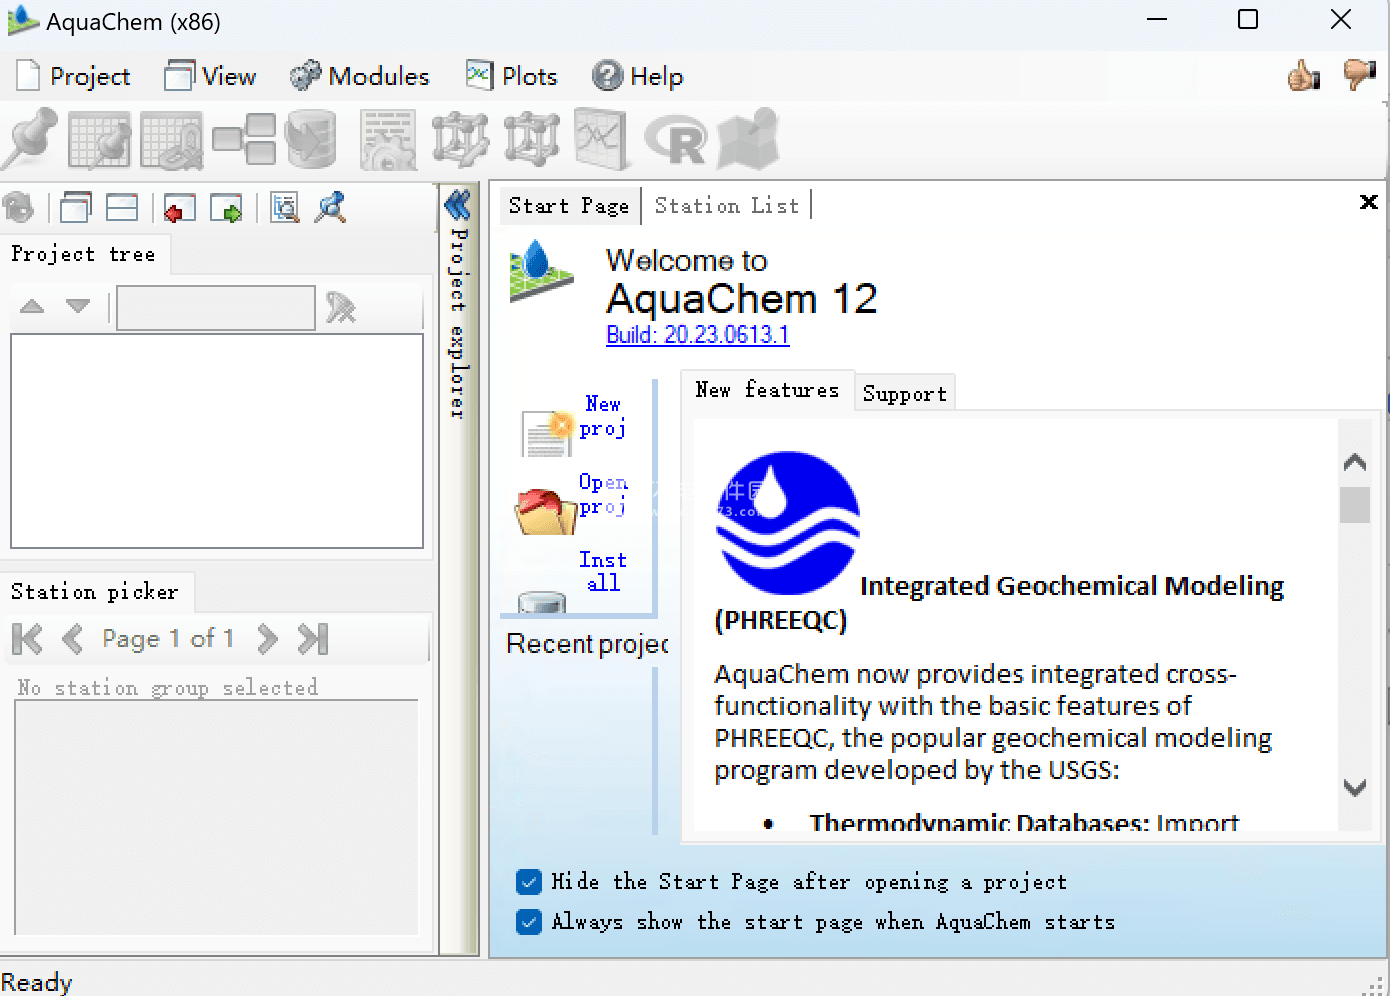Click the R statistics toolbar icon
The width and height of the screenshot is (1390, 996).
click(x=676, y=140)
